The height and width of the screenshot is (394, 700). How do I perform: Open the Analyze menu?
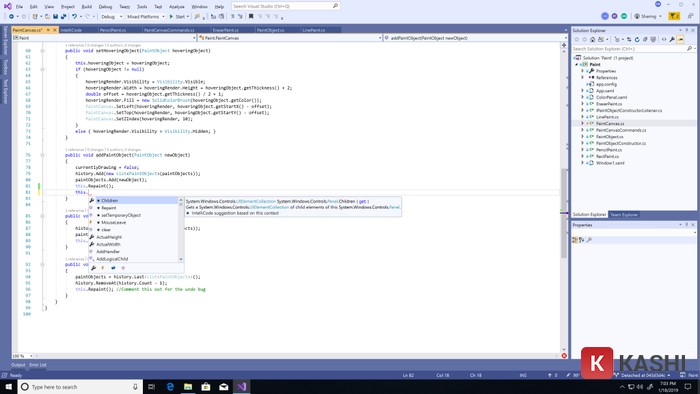176,7
